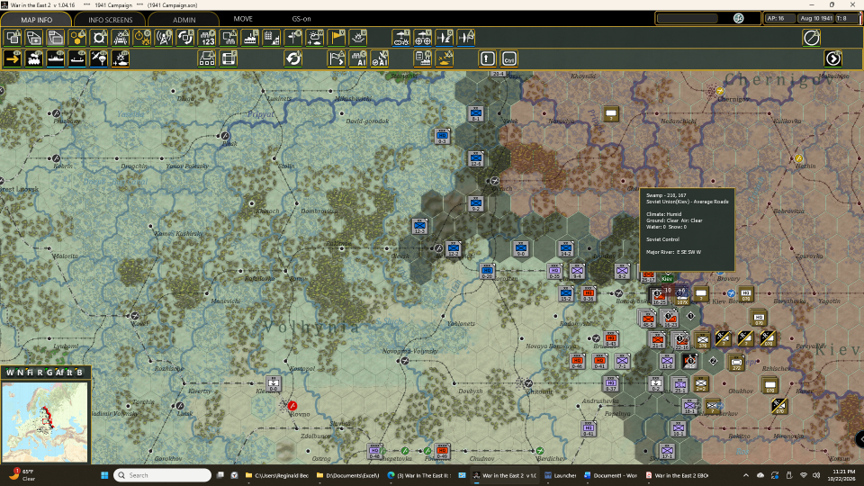Toggle the sun-circle supply overlay icon

(x=99, y=37)
